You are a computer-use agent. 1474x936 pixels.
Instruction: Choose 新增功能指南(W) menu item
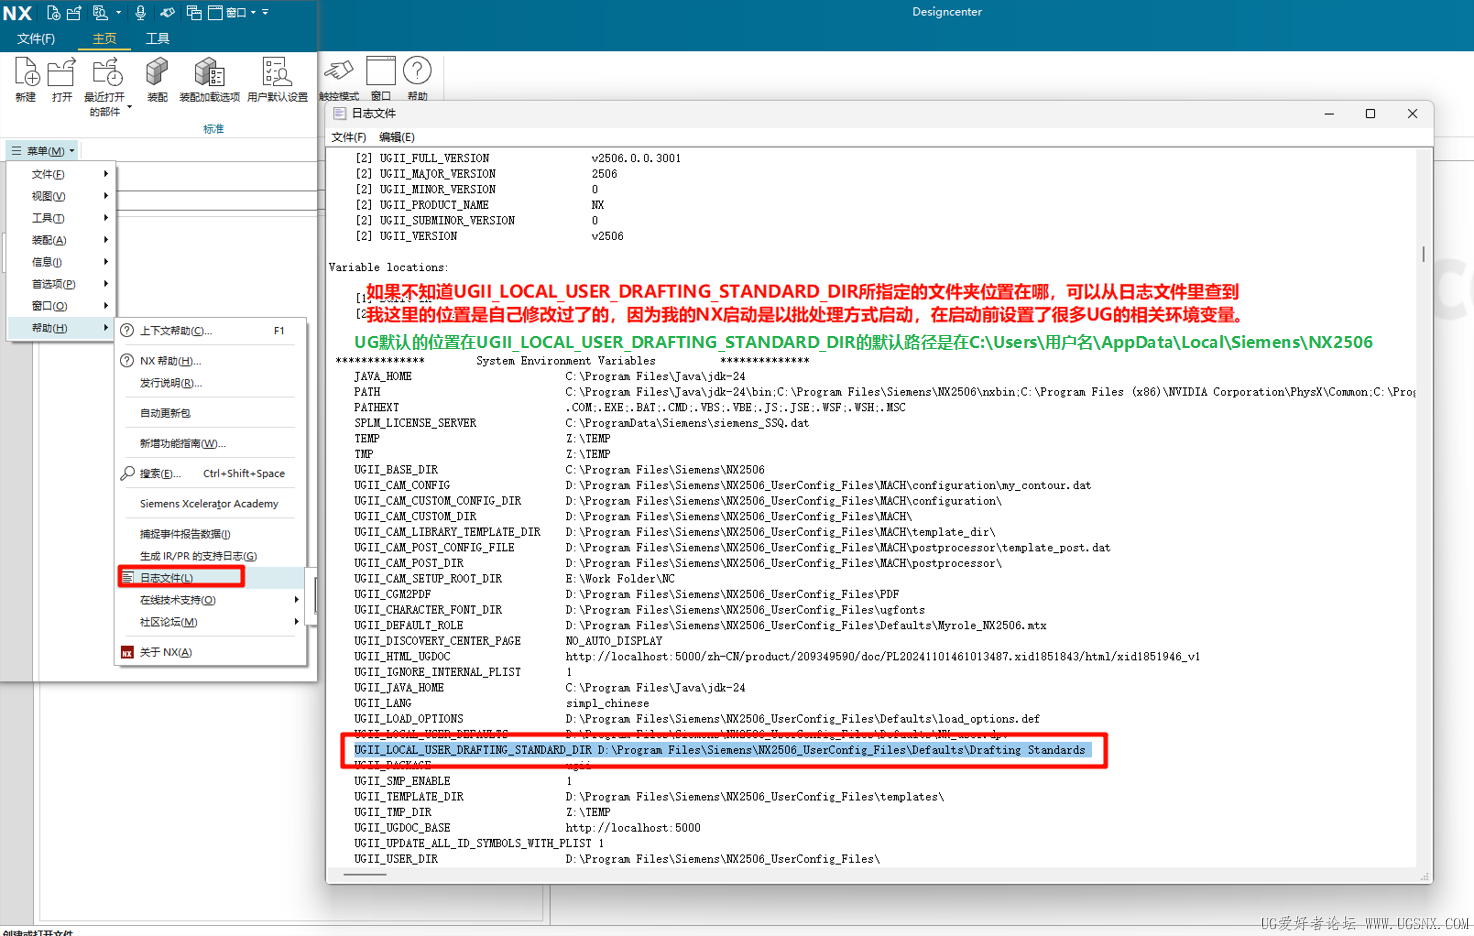click(x=210, y=443)
